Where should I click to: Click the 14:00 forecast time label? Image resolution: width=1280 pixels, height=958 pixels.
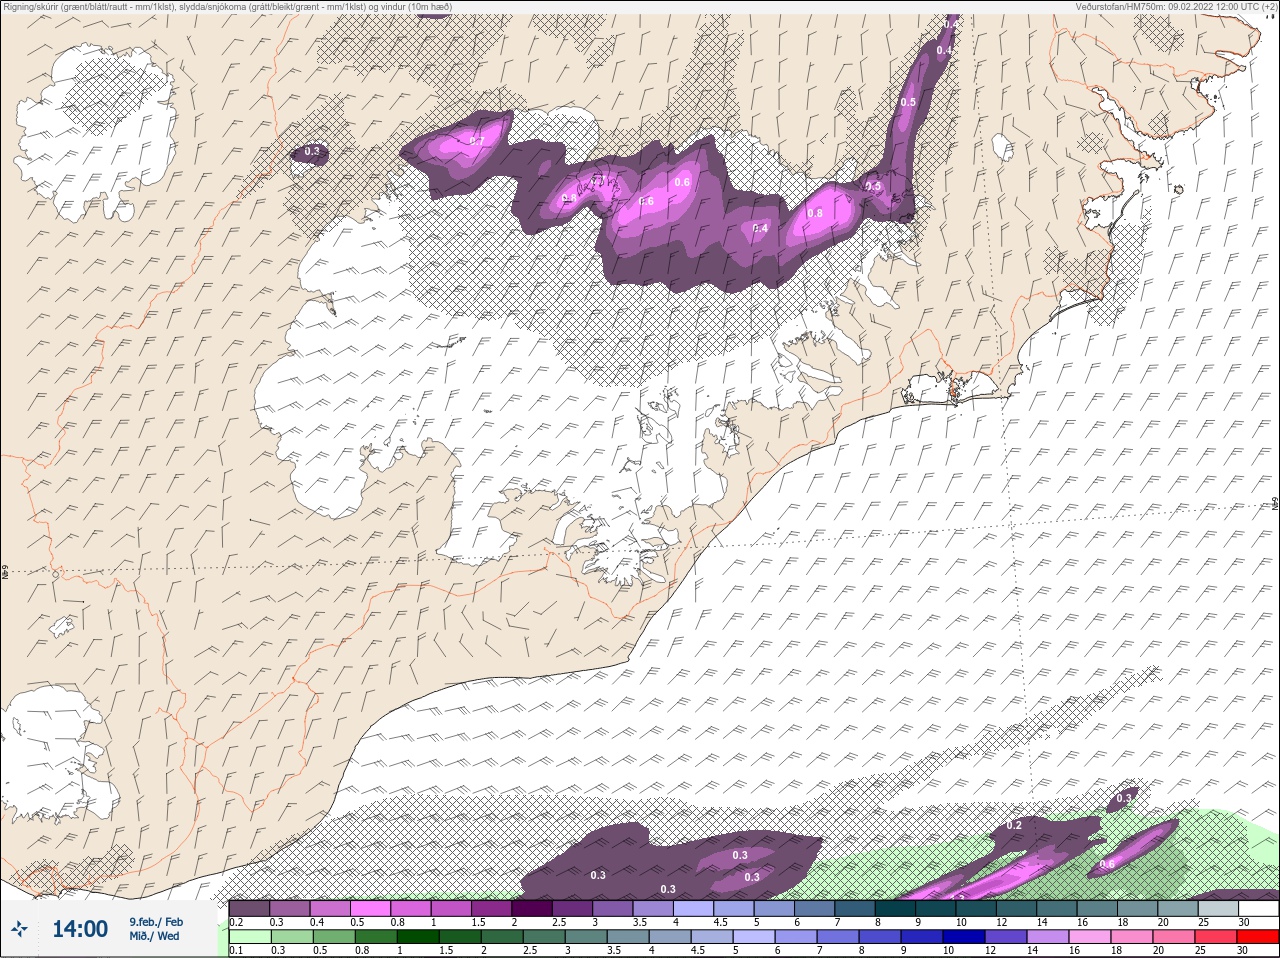(80, 929)
